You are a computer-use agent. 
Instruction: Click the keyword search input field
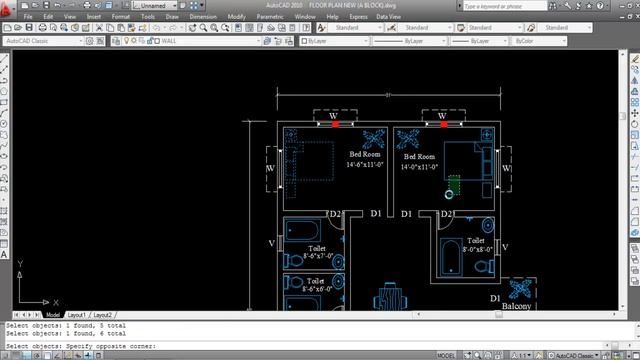coord(505,6)
